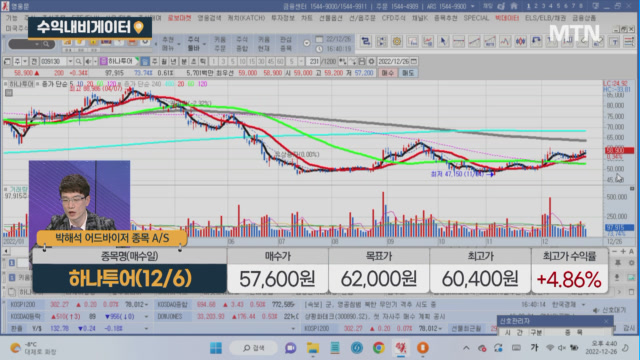This screenshot has width=640, height=360.
Task: Open Chrome from the Windows taskbar
Action: (378, 348)
